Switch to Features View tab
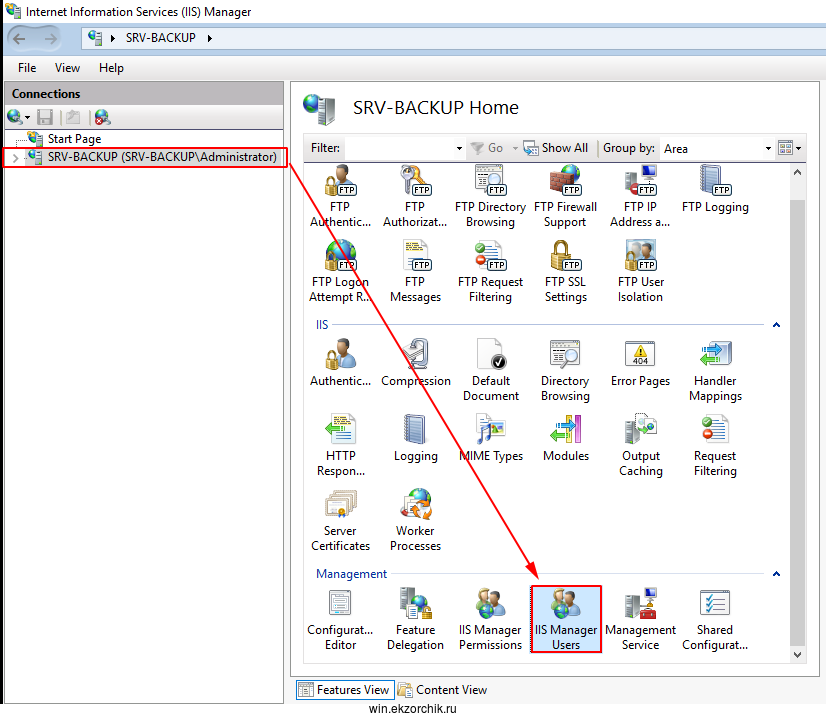The height and width of the screenshot is (717, 826). click(x=345, y=690)
